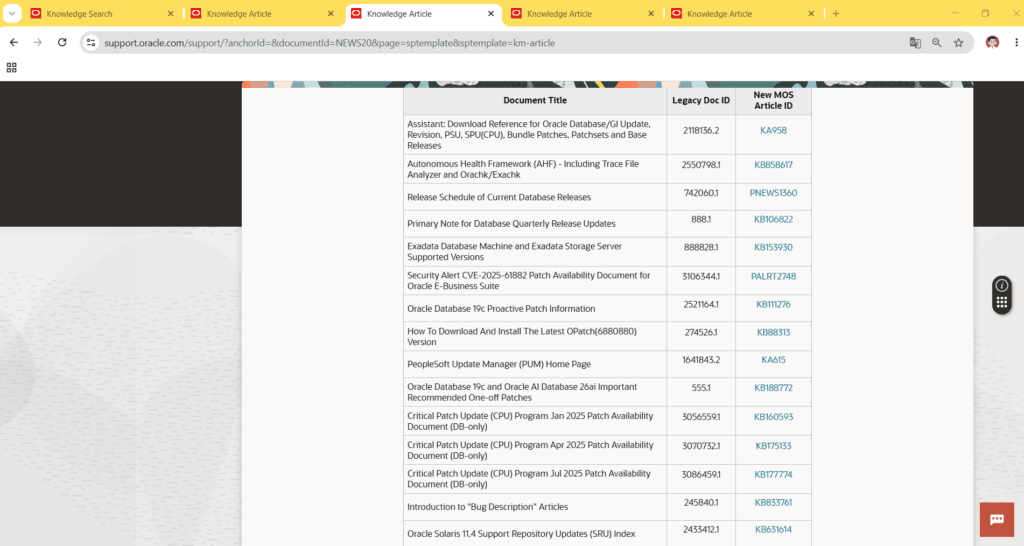Close the active Knowledge Article tab
This screenshot has width=1024, height=546.
coord(491,13)
